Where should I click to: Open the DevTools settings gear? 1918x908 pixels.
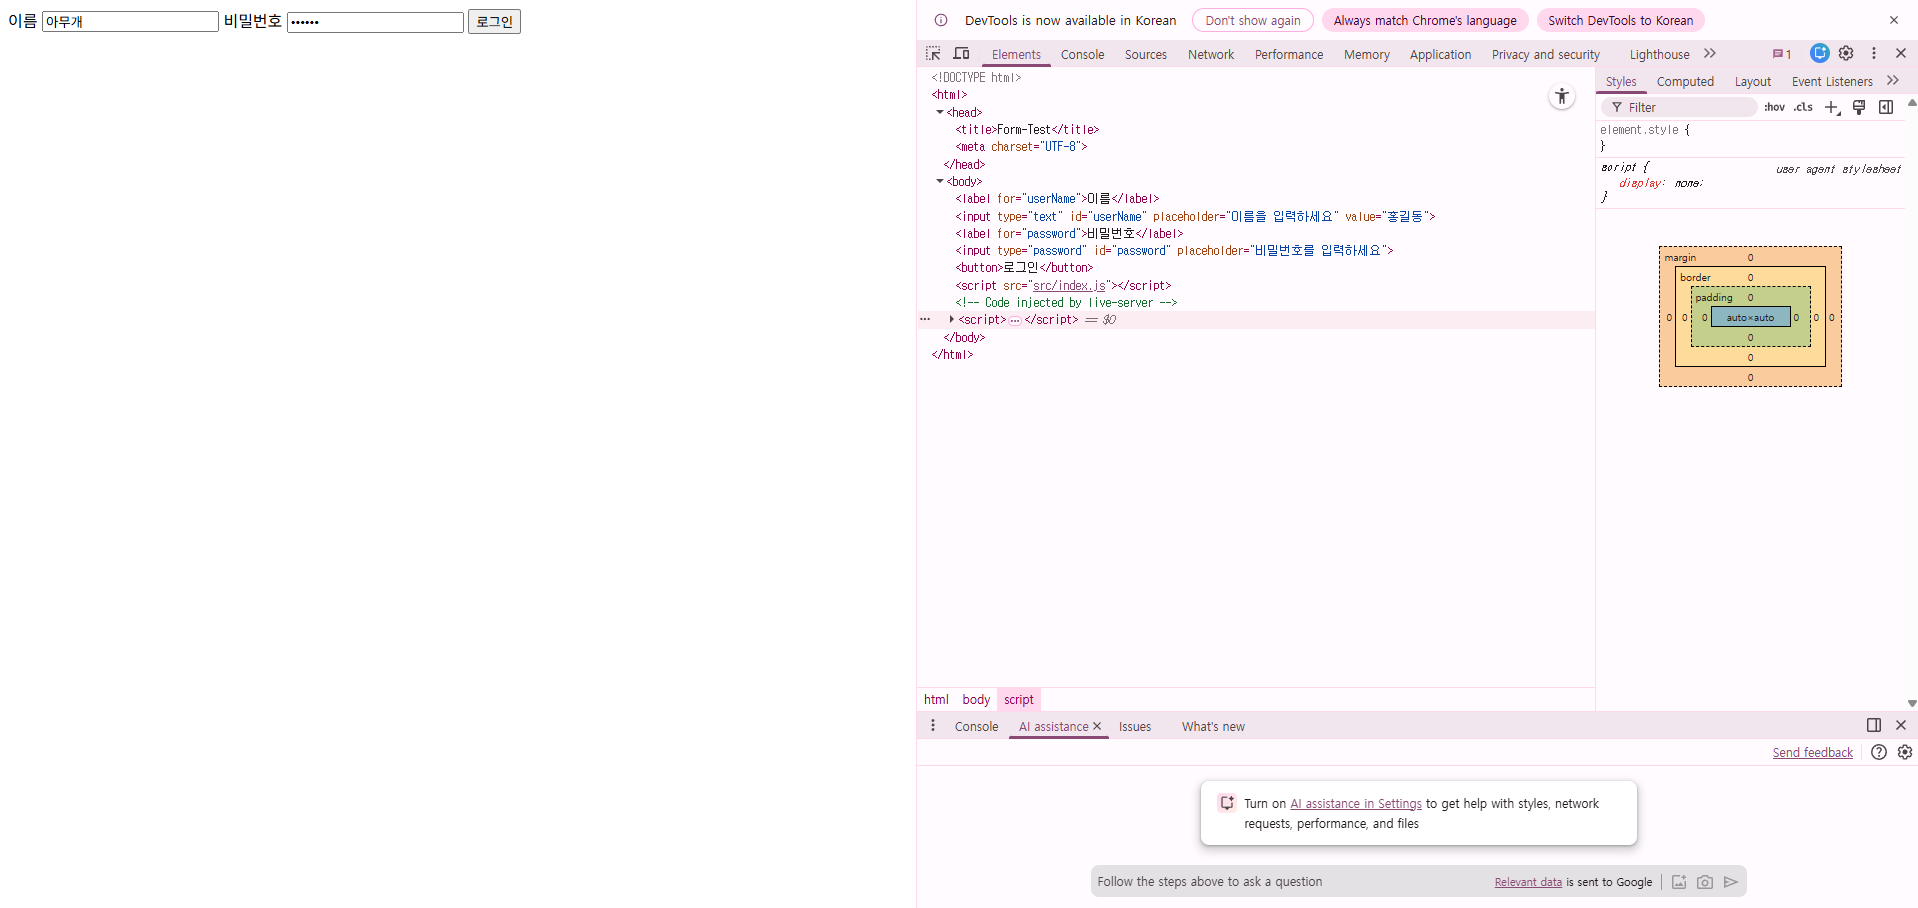[1846, 54]
